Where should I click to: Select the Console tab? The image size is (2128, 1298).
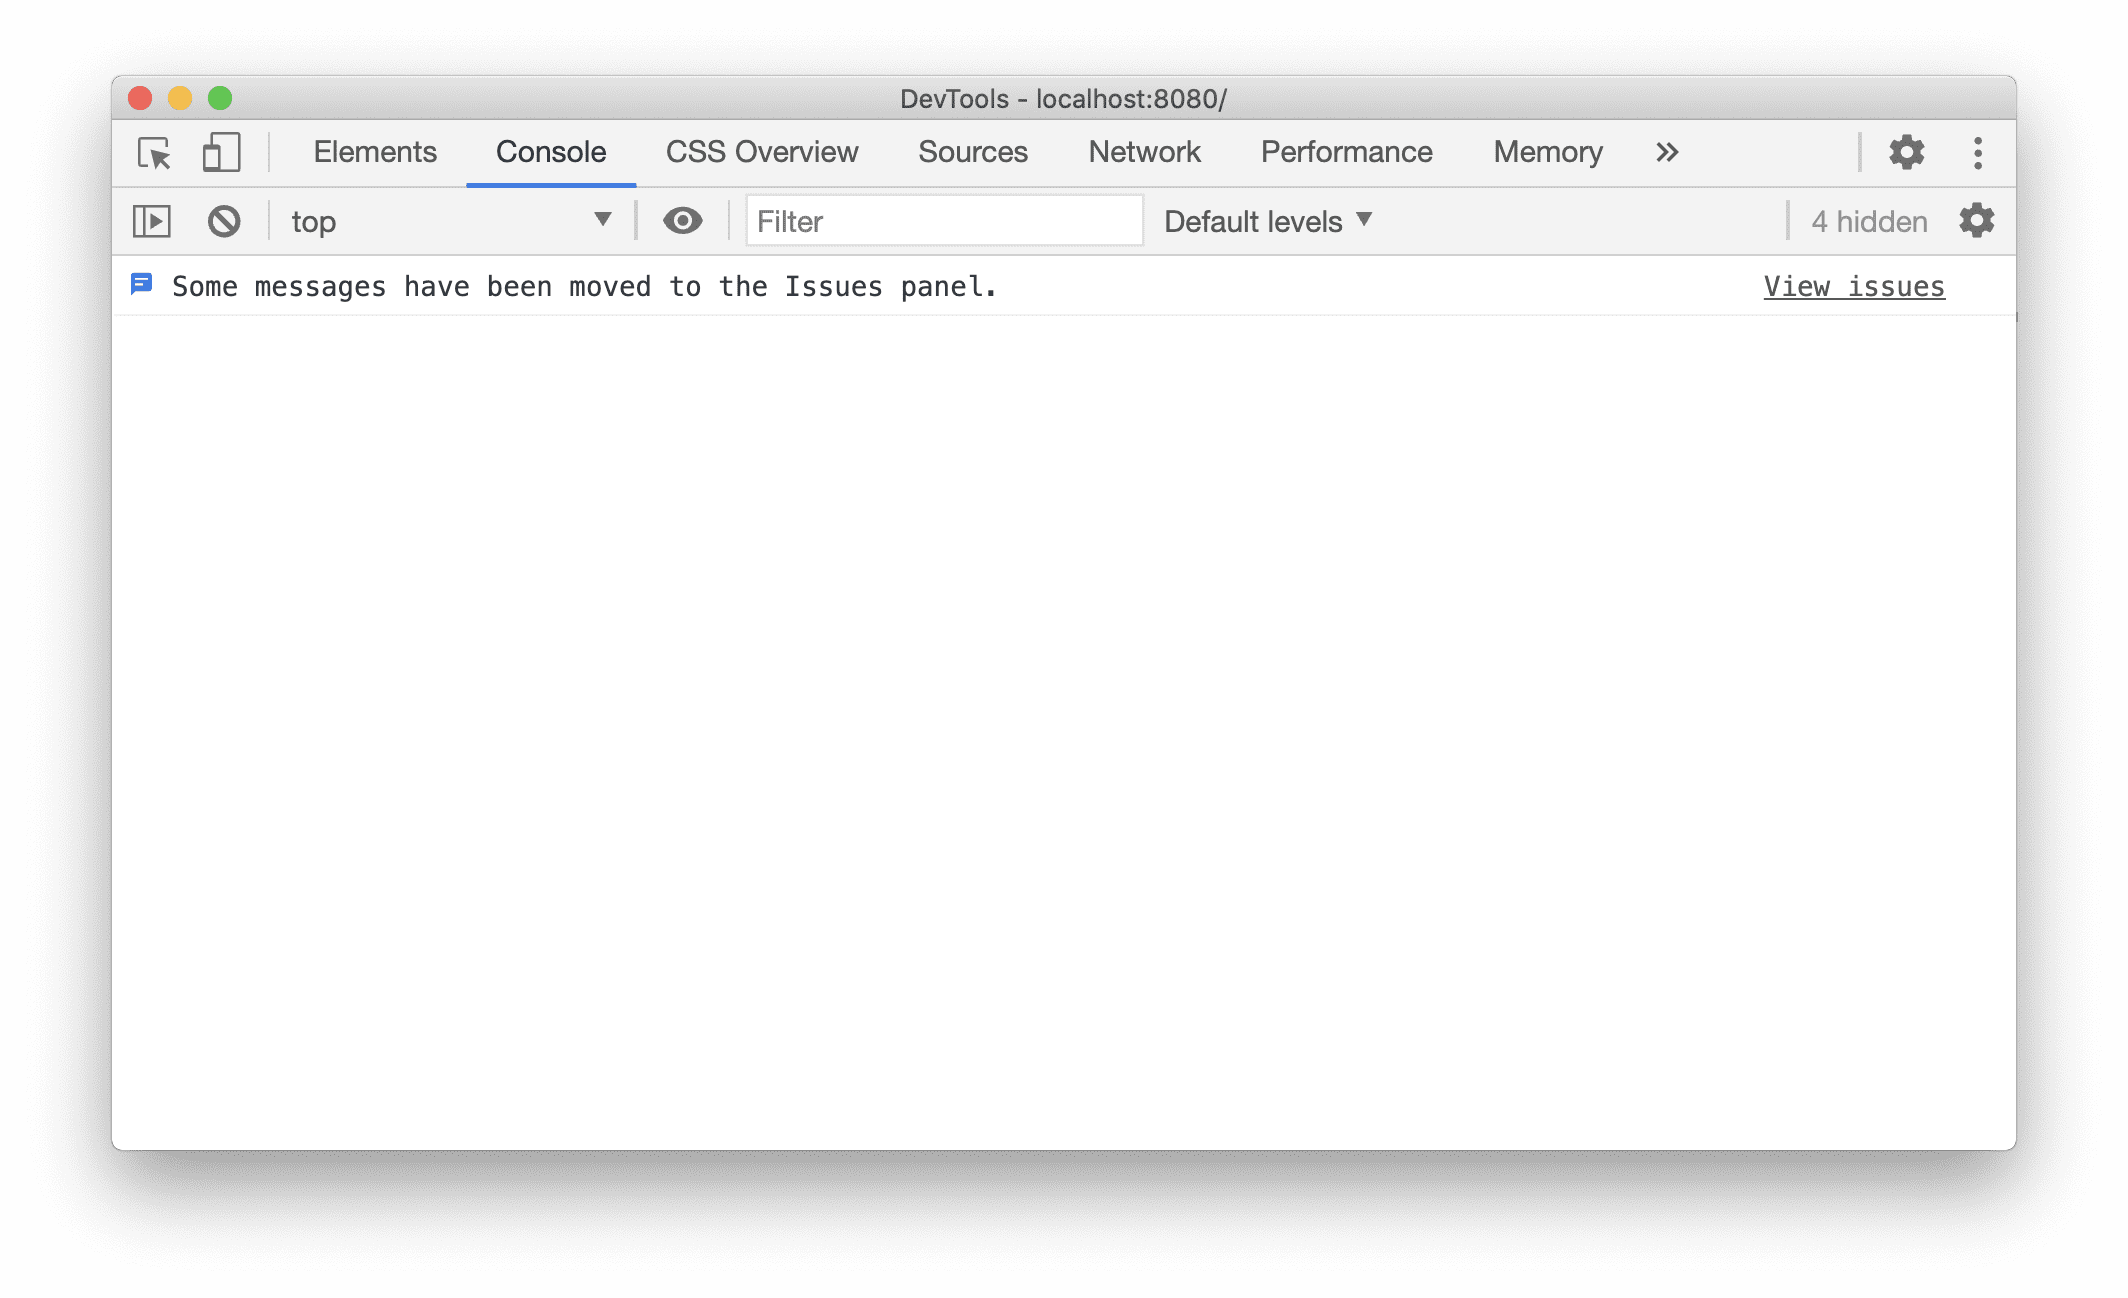tap(549, 150)
